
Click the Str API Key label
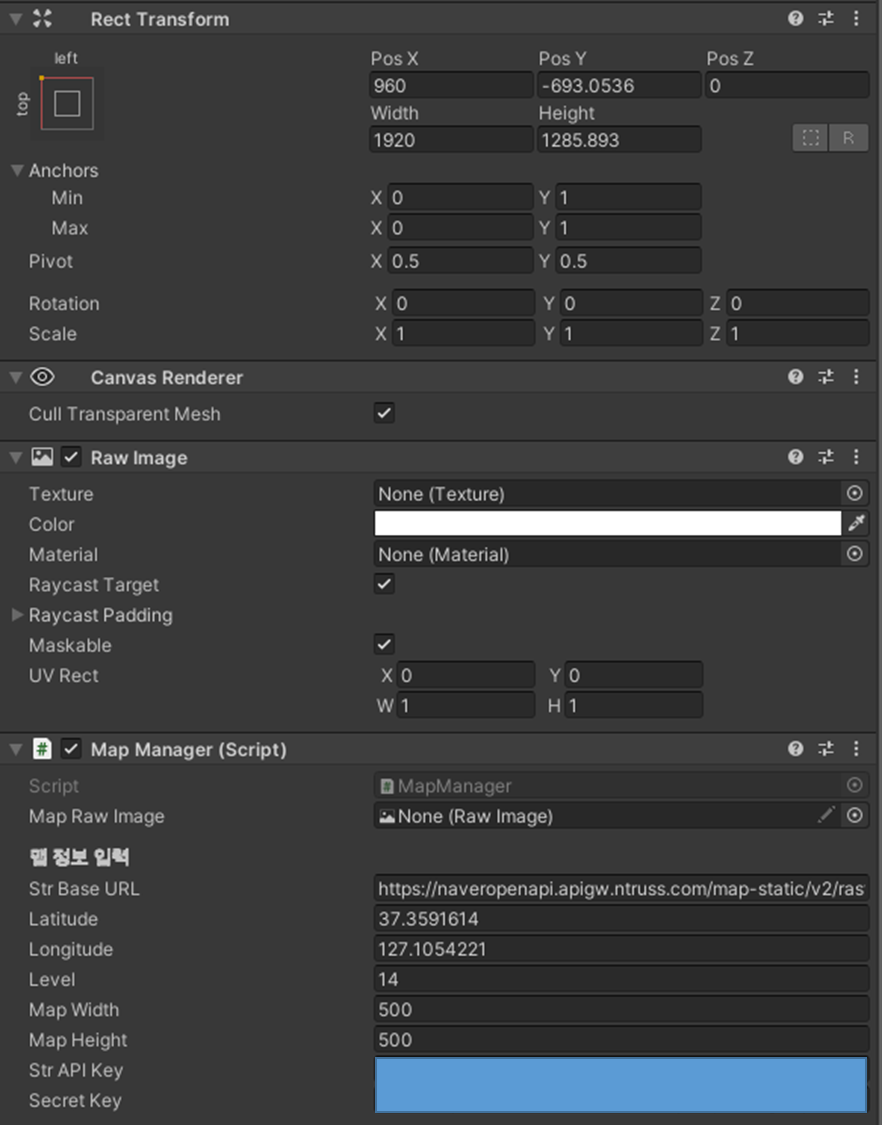tap(76, 1070)
